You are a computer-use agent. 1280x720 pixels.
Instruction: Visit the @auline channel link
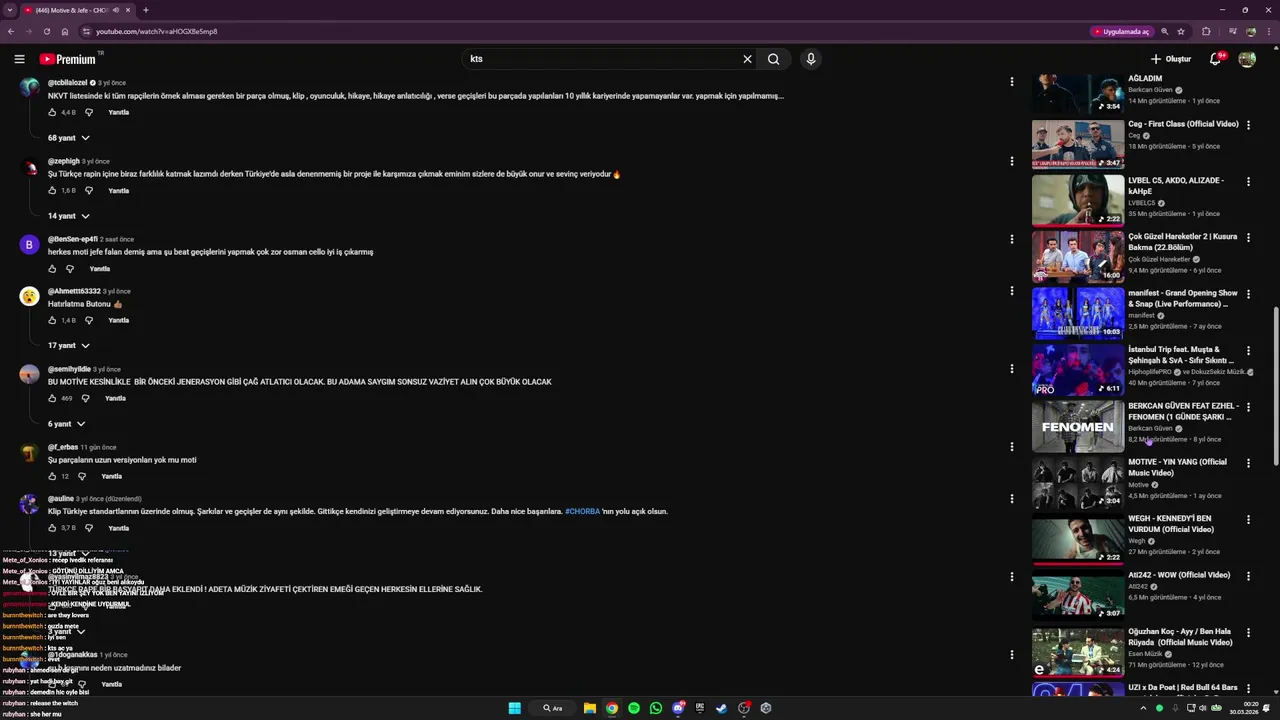[x=62, y=498]
